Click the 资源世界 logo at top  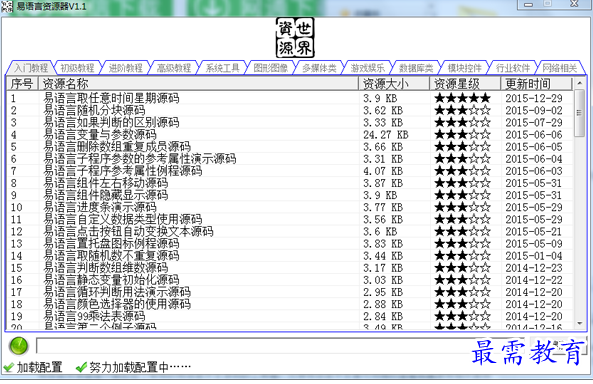(295, 38)
